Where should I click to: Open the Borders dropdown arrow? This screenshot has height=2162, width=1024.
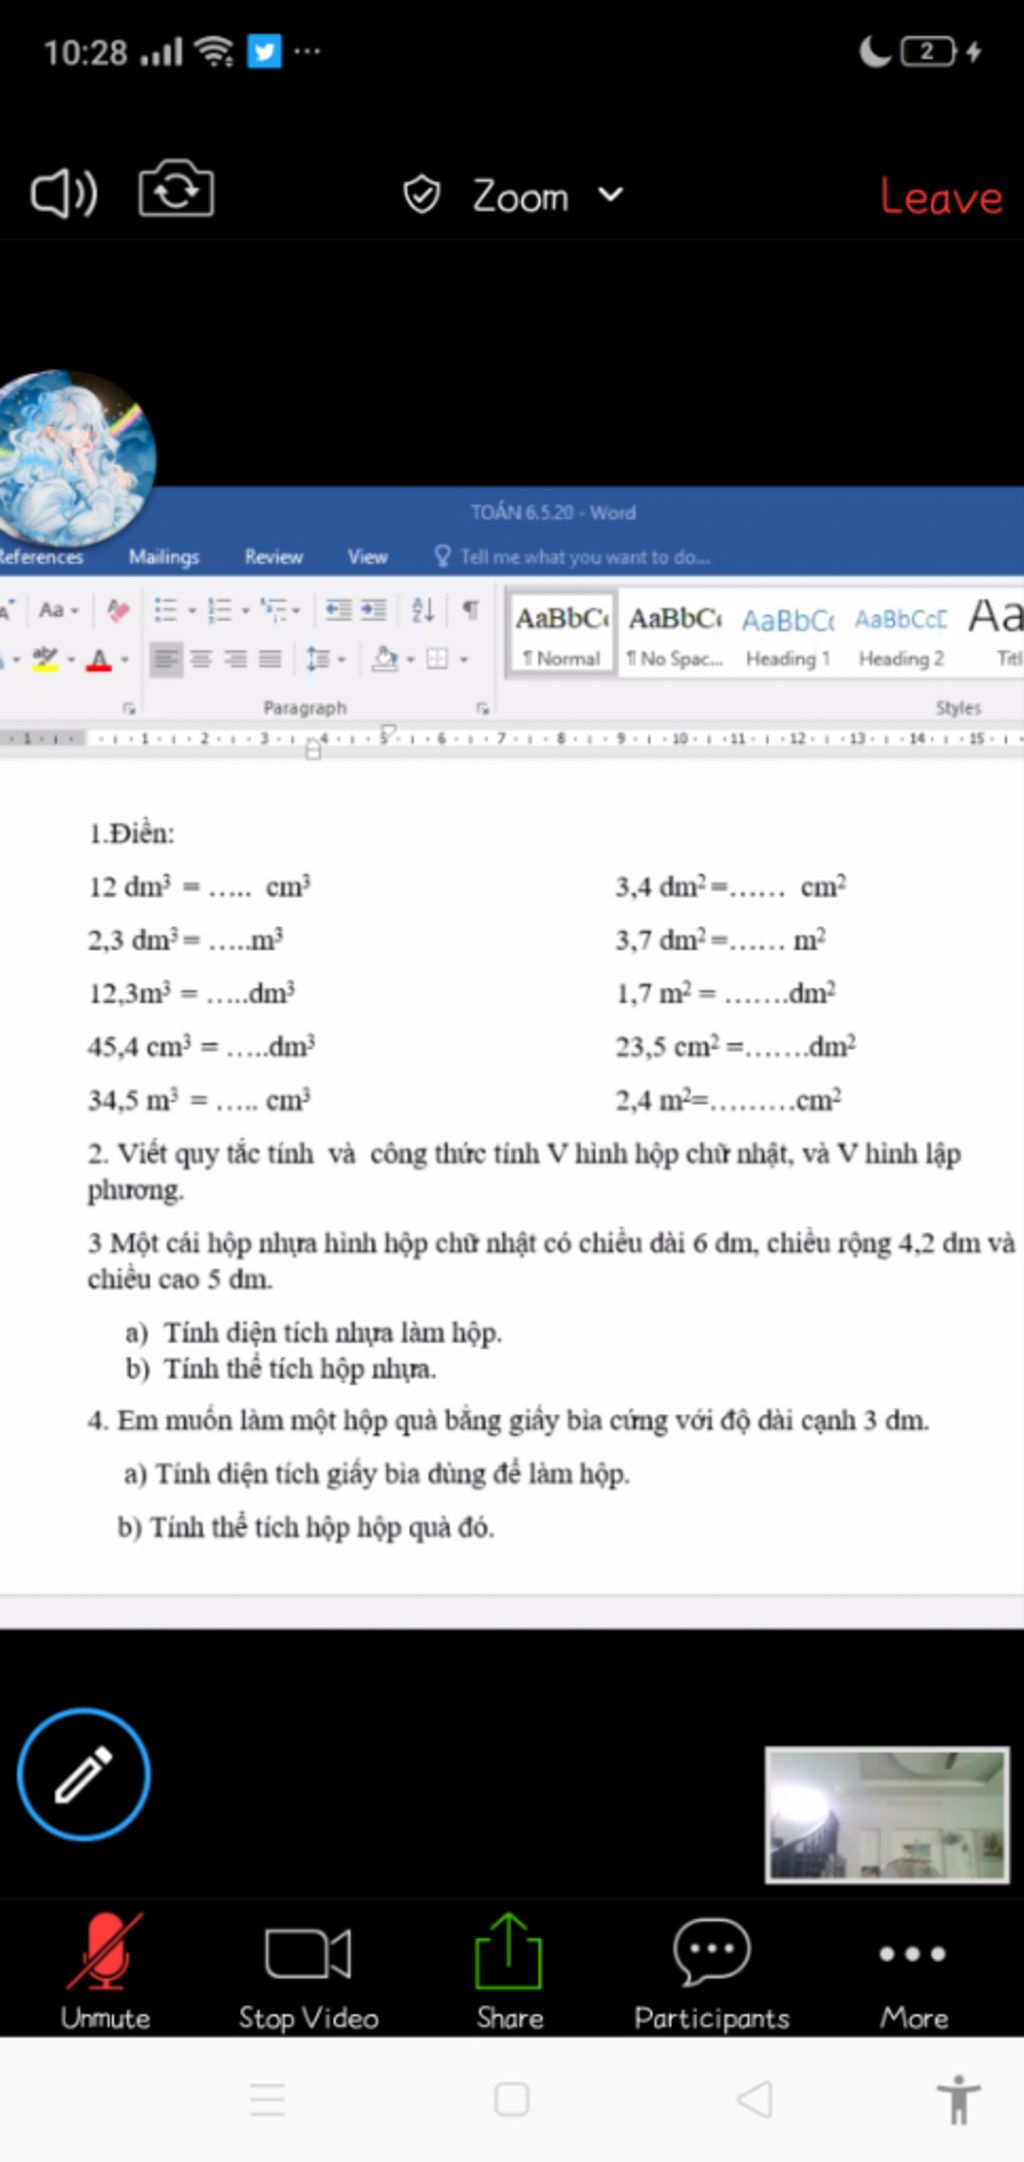(463, 659)
